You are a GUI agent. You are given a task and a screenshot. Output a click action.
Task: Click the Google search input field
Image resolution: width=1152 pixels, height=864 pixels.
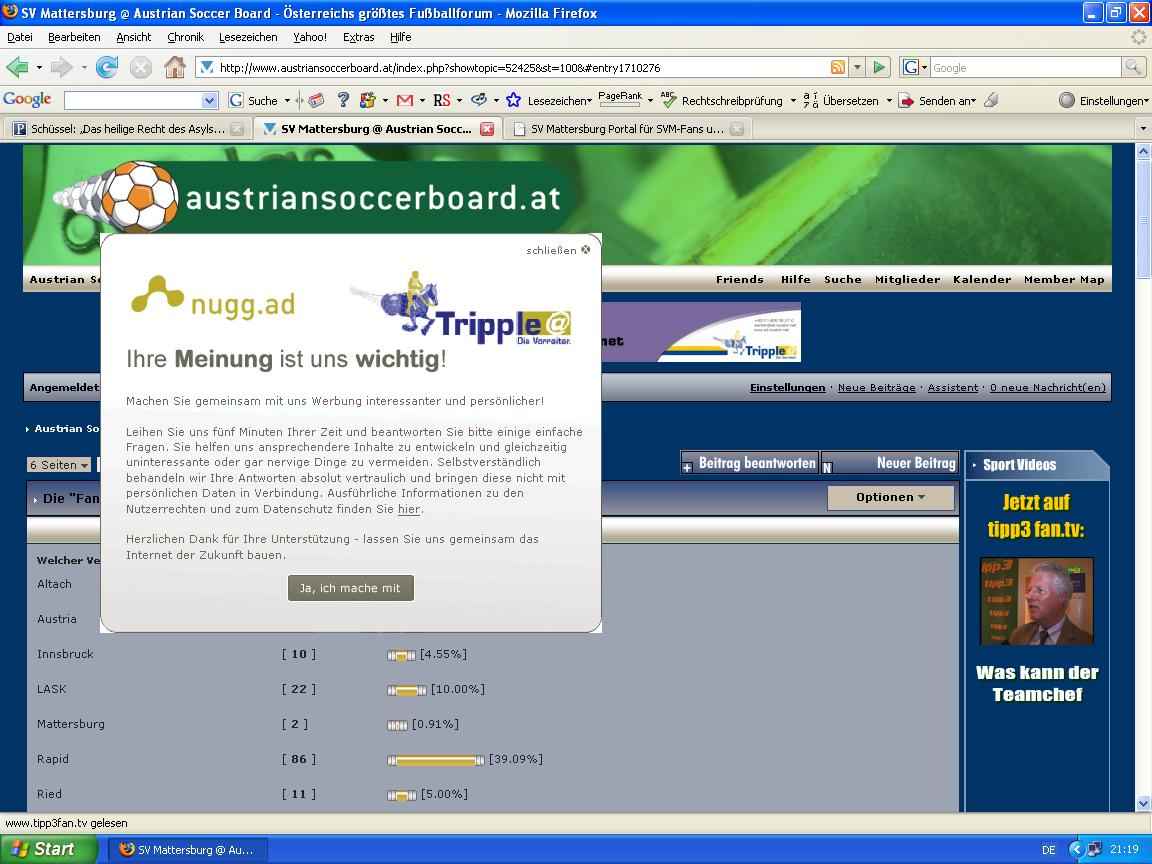pyautogui.click(x=1026, y=68)
